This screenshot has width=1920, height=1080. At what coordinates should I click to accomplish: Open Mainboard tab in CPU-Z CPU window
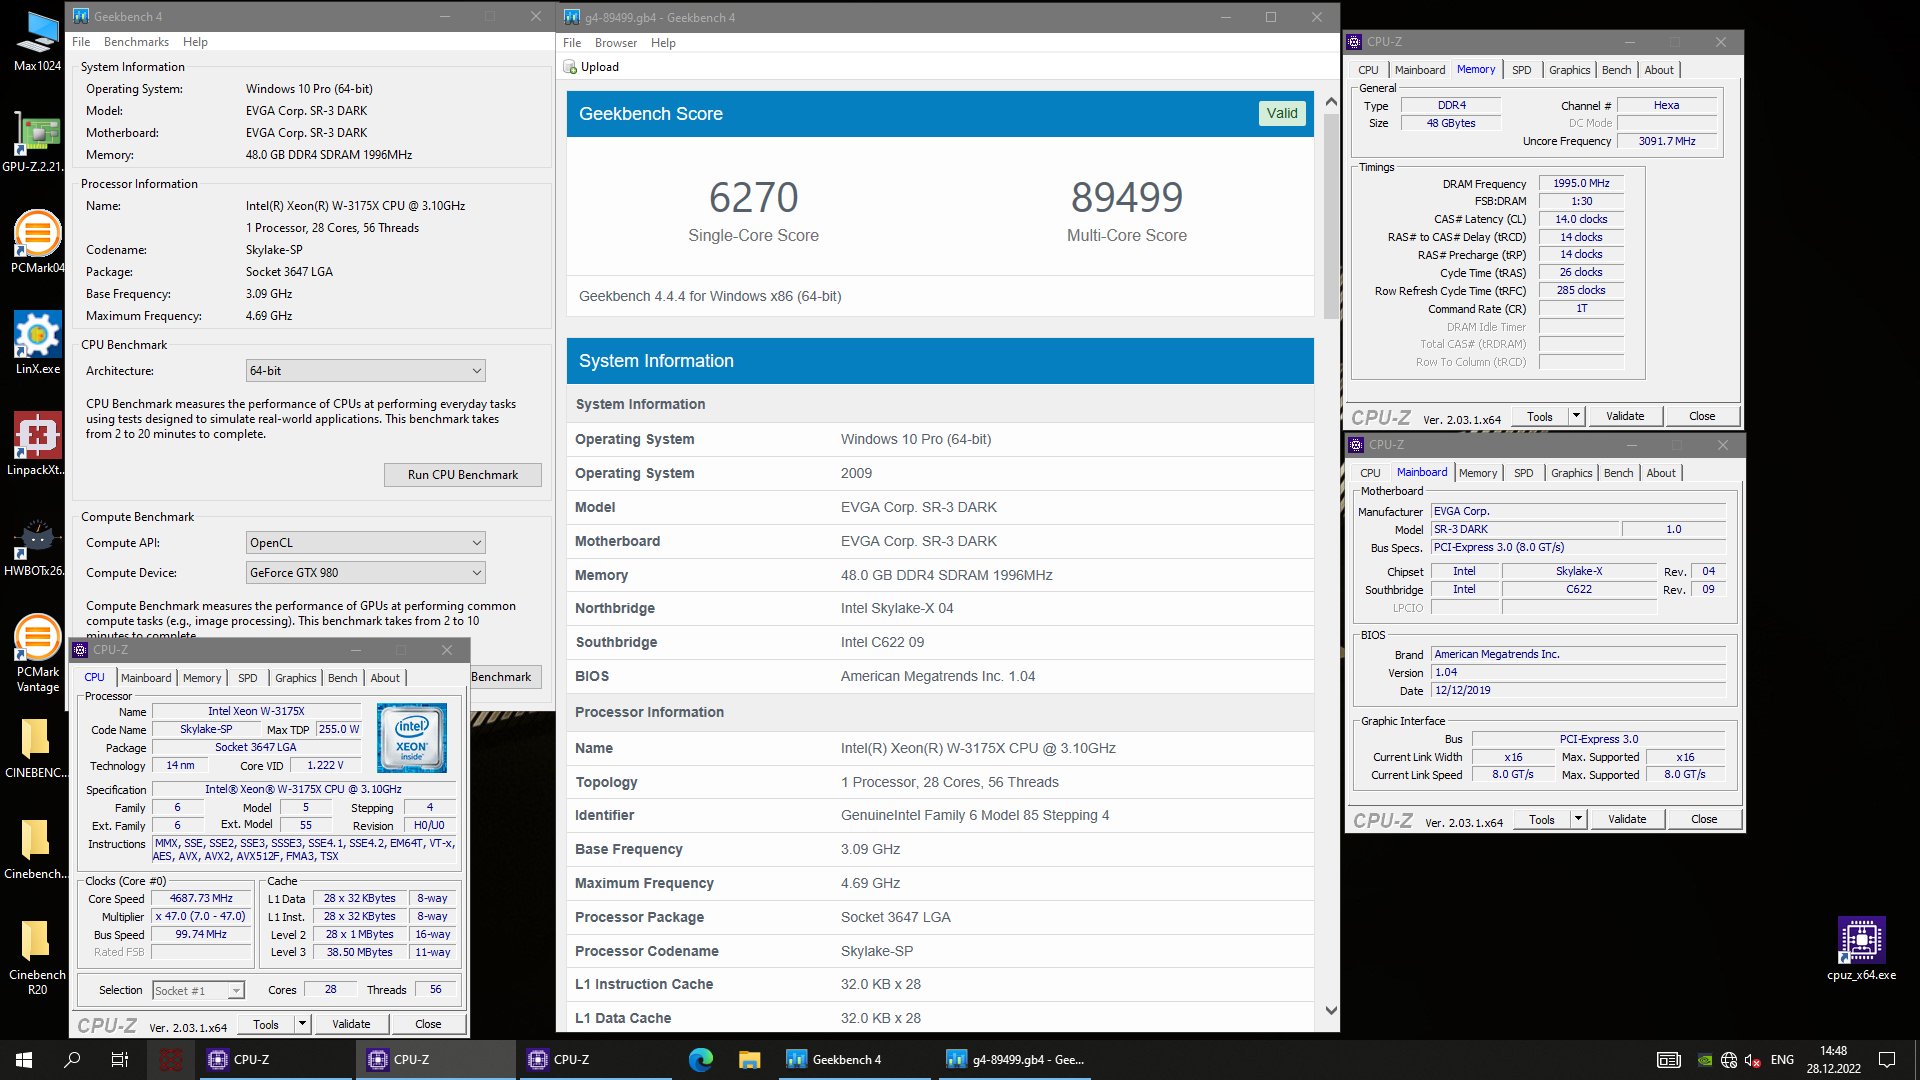click(x=146, y=678)
